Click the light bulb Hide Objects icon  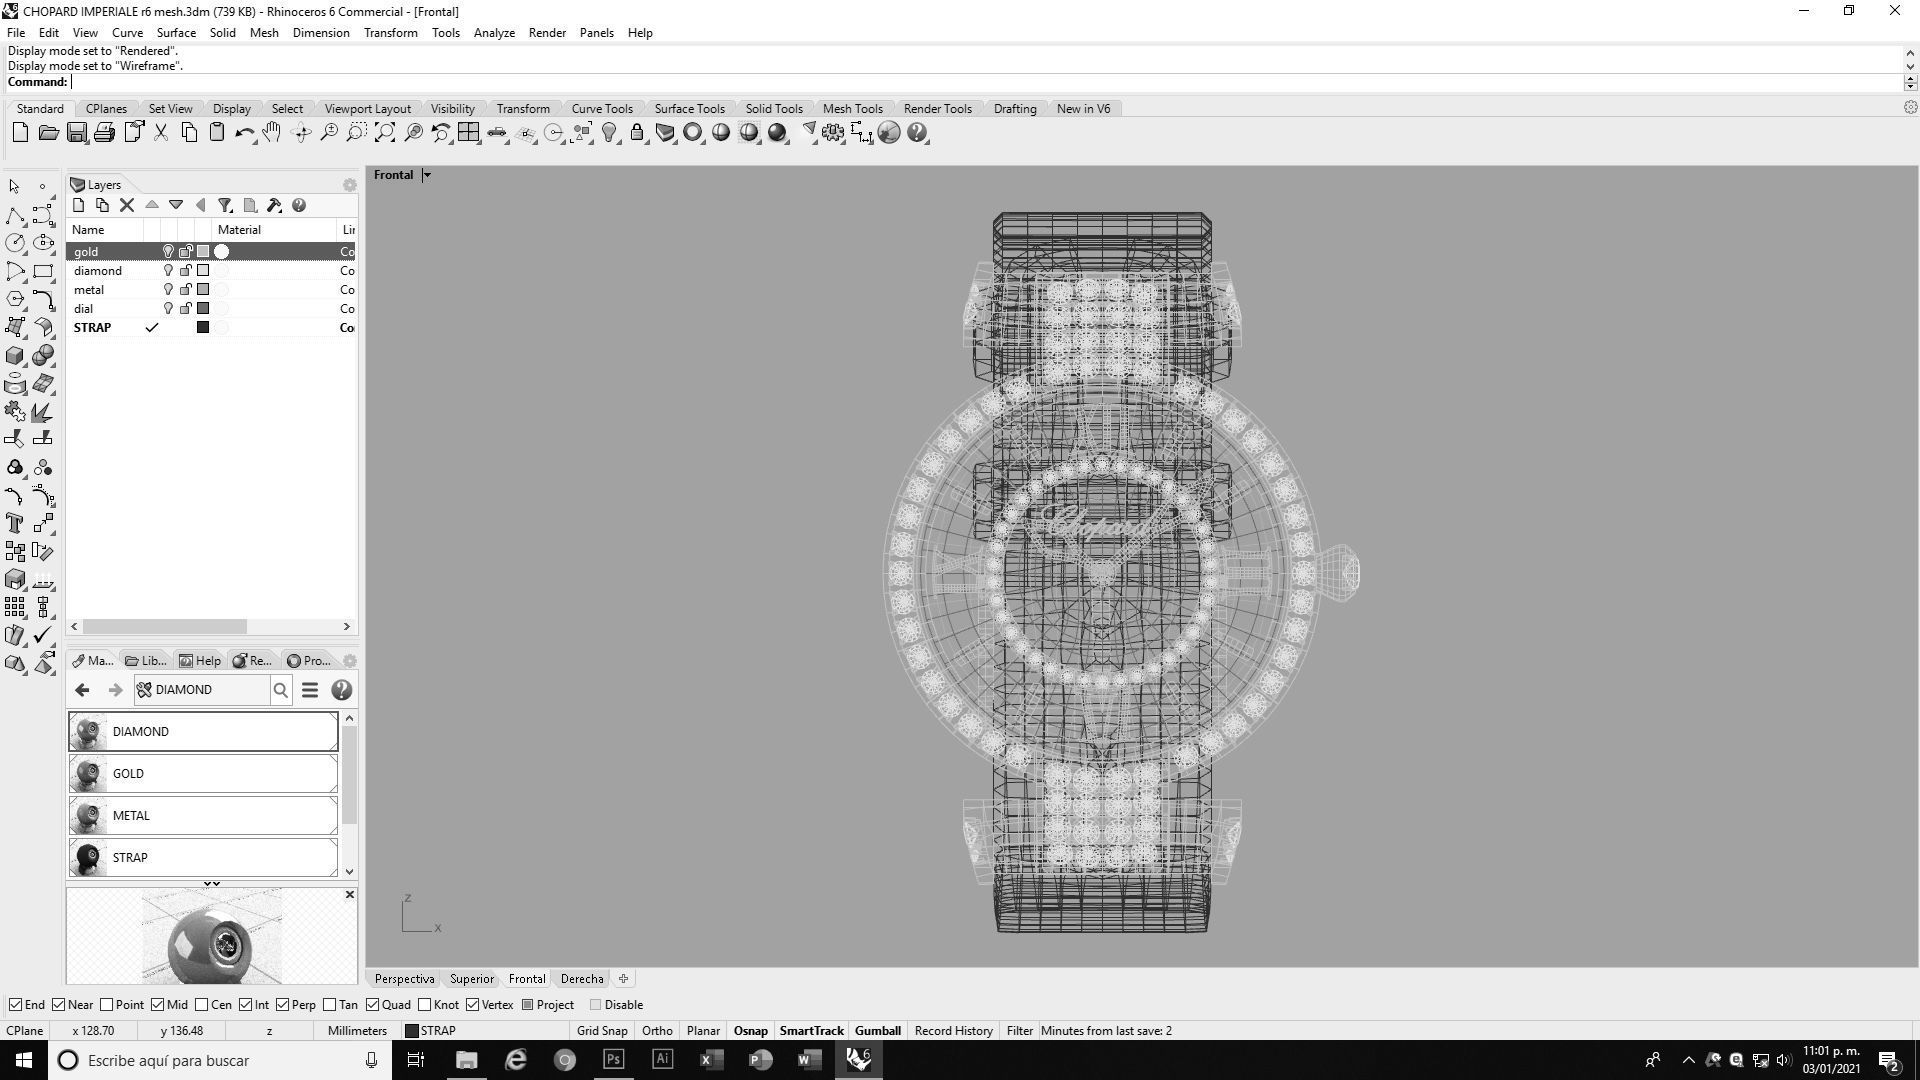[x=609, y=133]
